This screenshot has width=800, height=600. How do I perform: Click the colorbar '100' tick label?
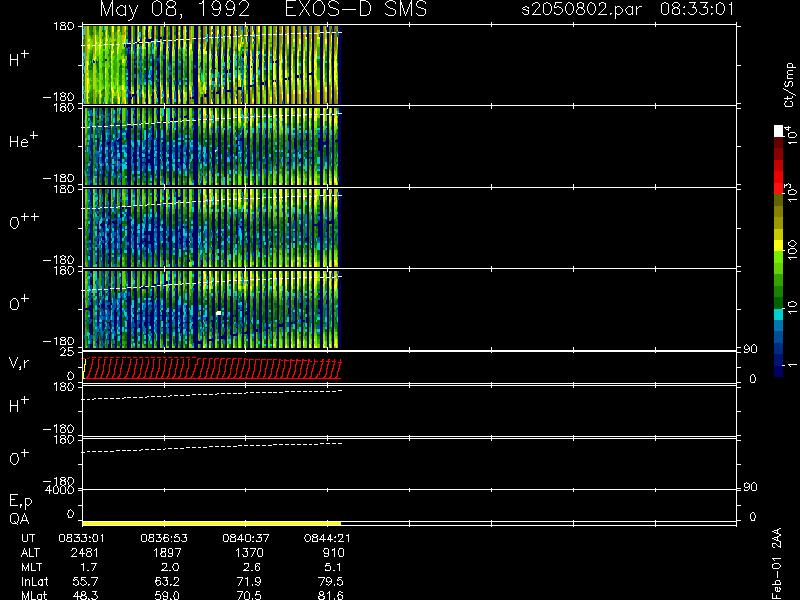792,251
